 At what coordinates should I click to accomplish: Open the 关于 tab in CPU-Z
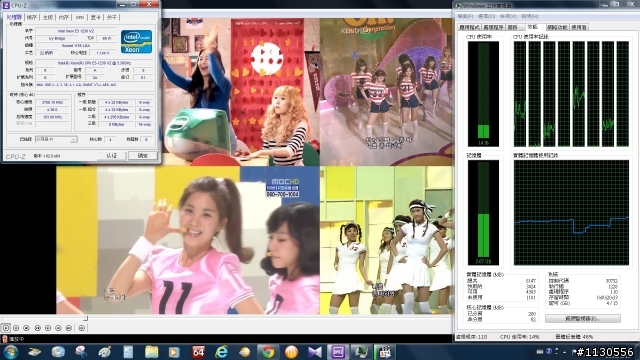click(111, 17)
